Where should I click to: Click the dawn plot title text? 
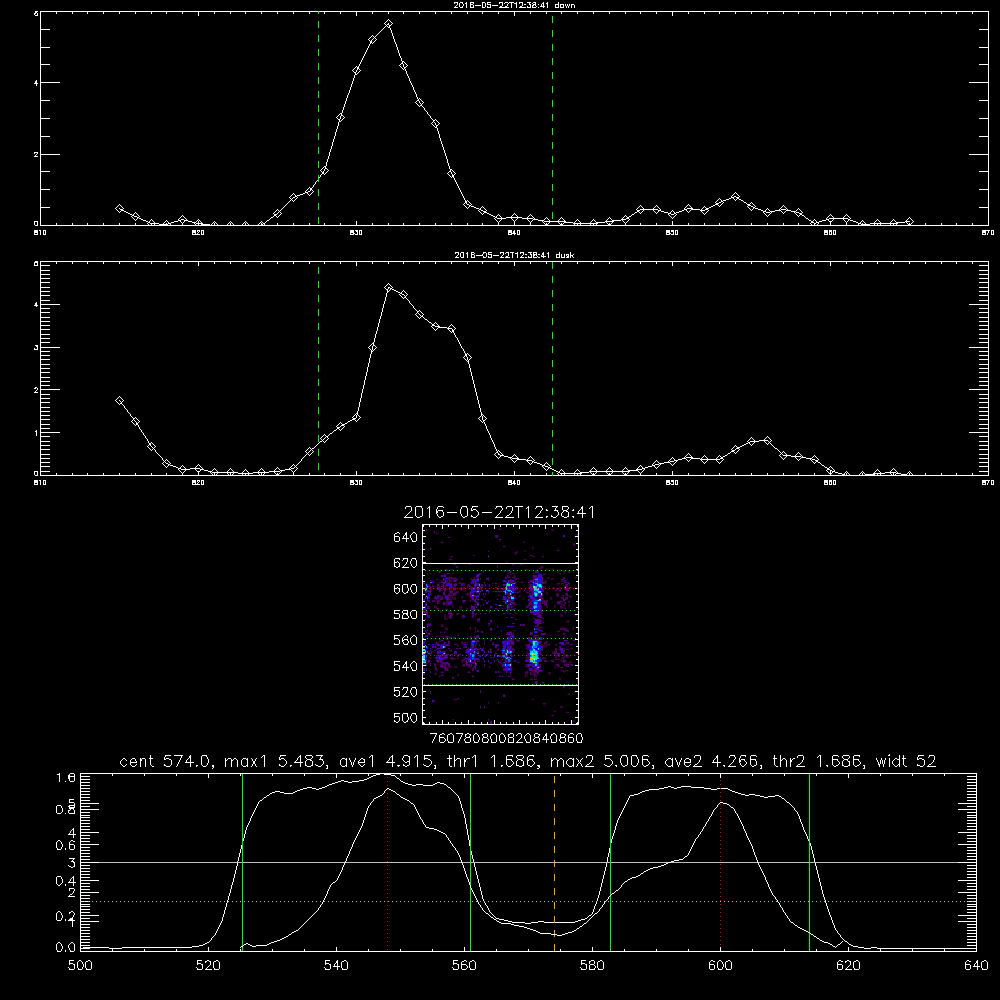[514, 5]
